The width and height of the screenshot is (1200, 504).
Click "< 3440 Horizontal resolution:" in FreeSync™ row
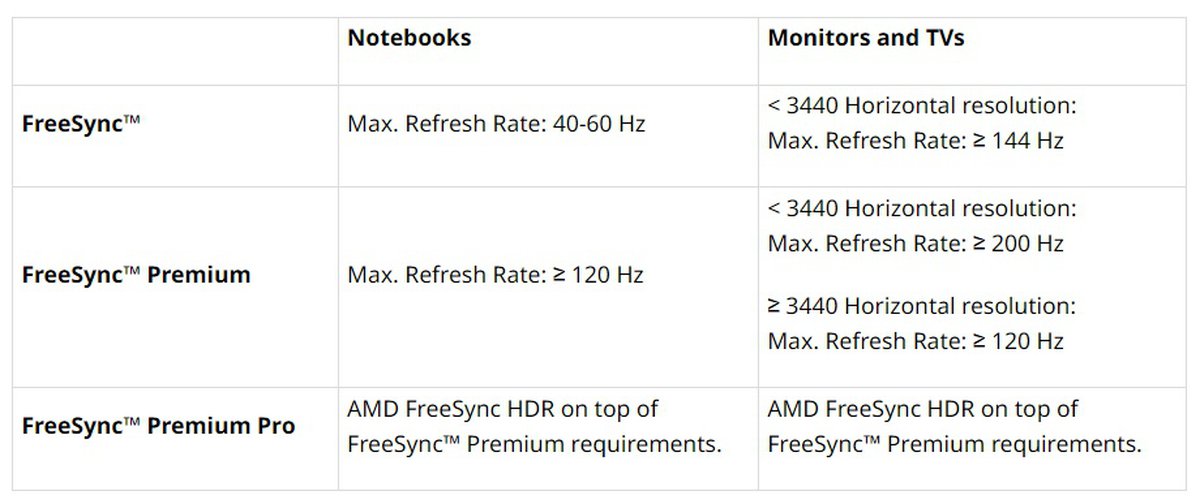(922, 106)
